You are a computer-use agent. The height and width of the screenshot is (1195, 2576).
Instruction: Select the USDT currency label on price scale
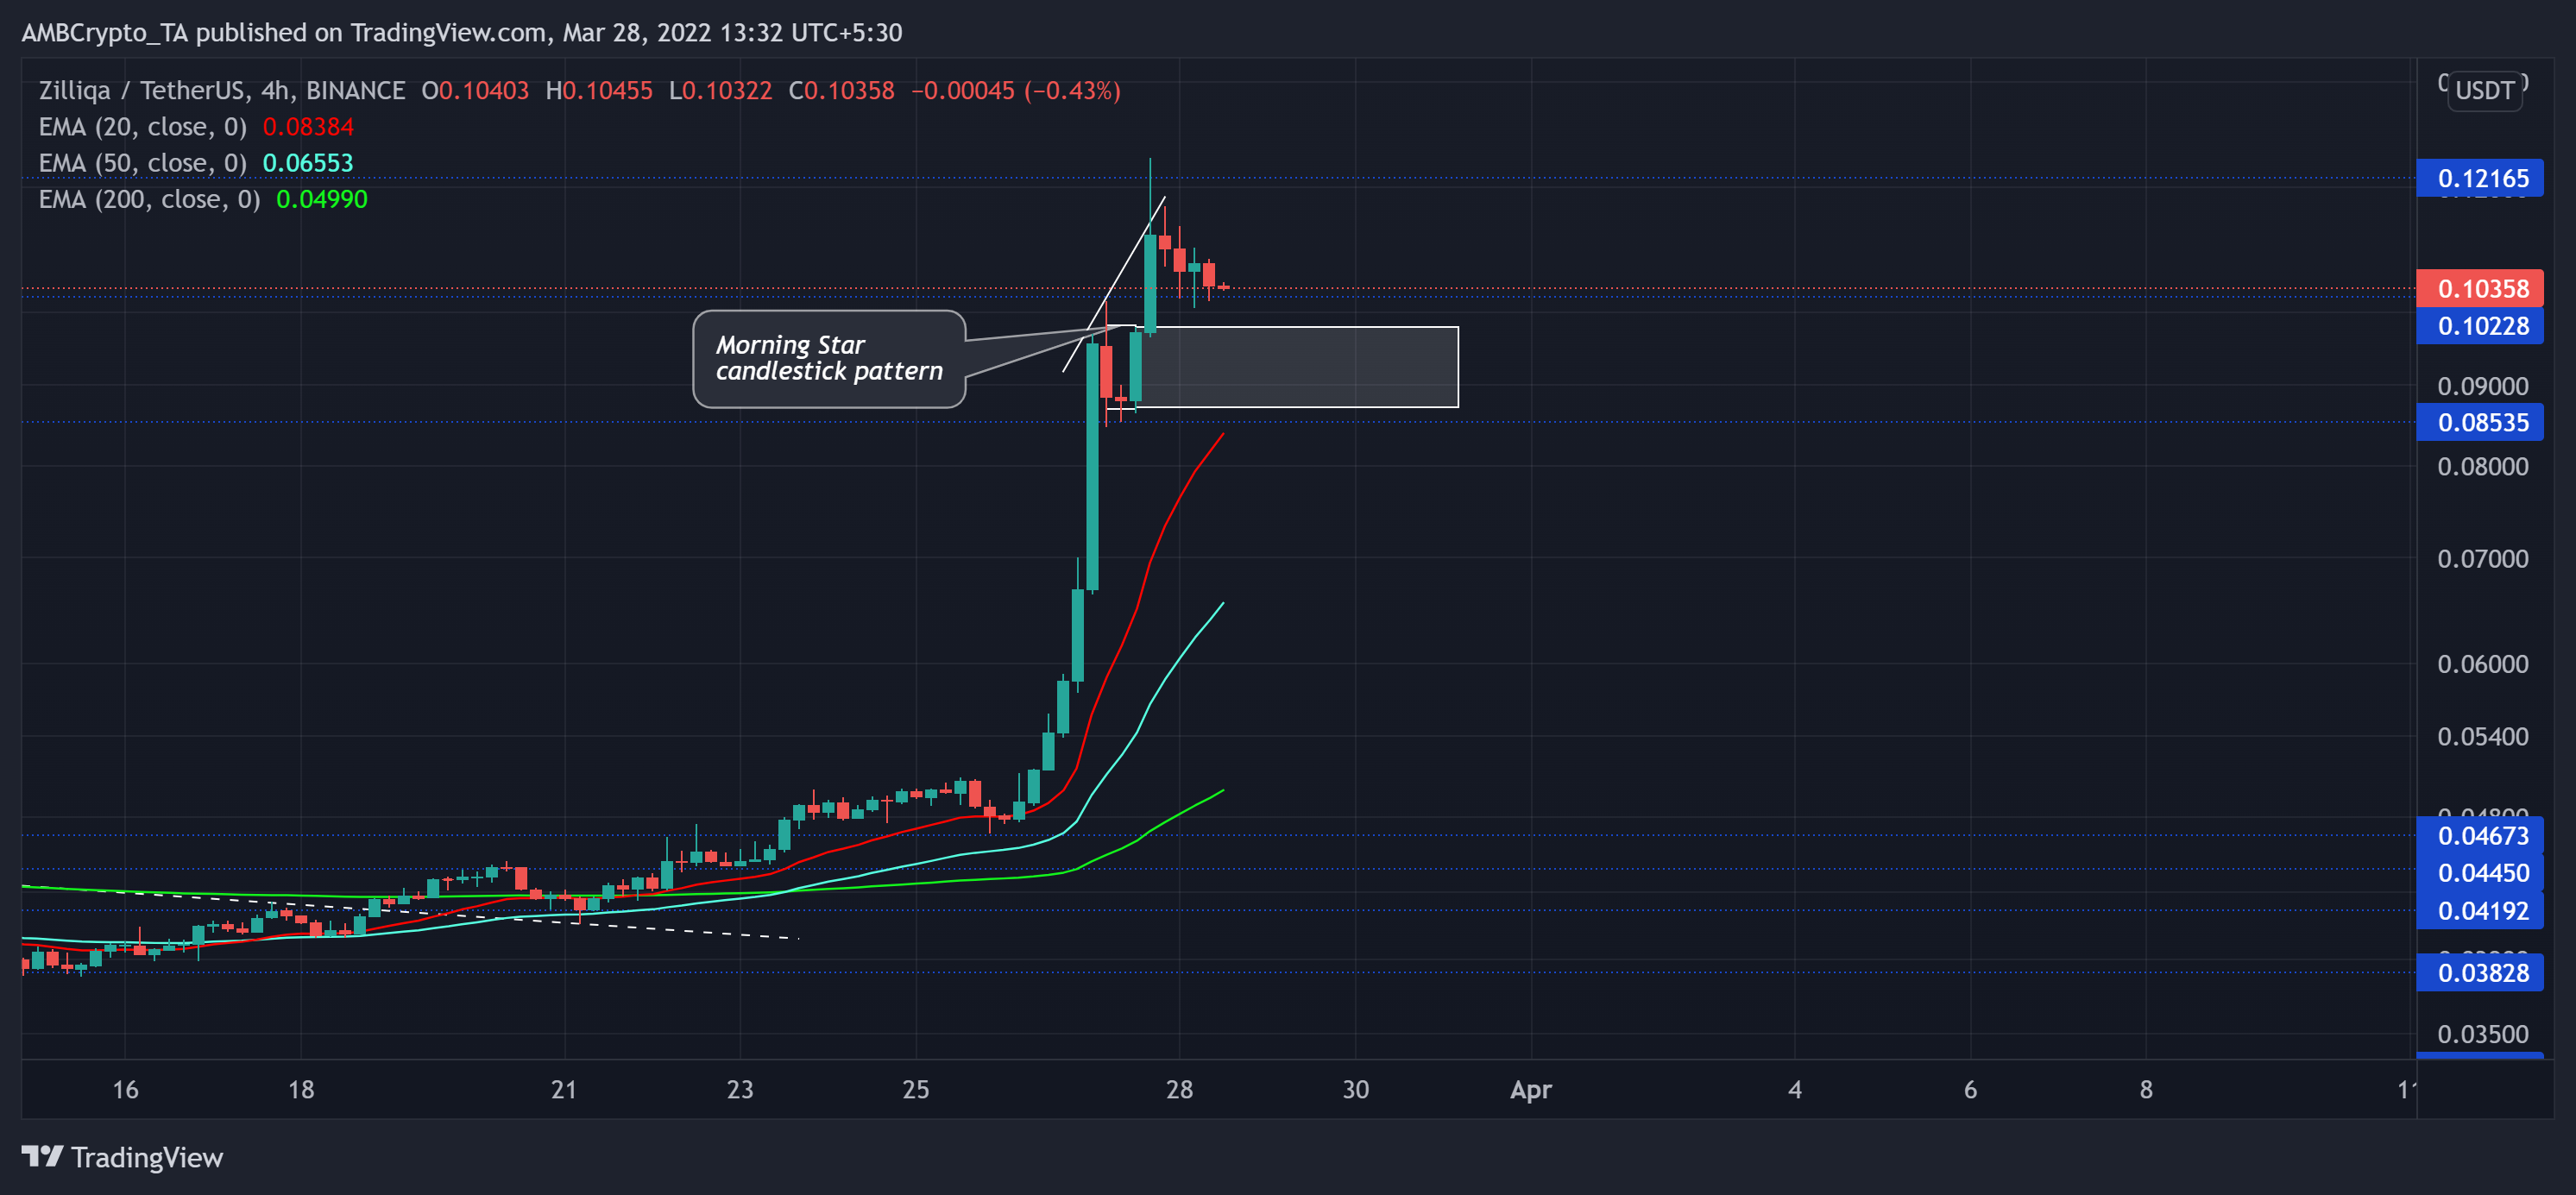coord(2486,91)
